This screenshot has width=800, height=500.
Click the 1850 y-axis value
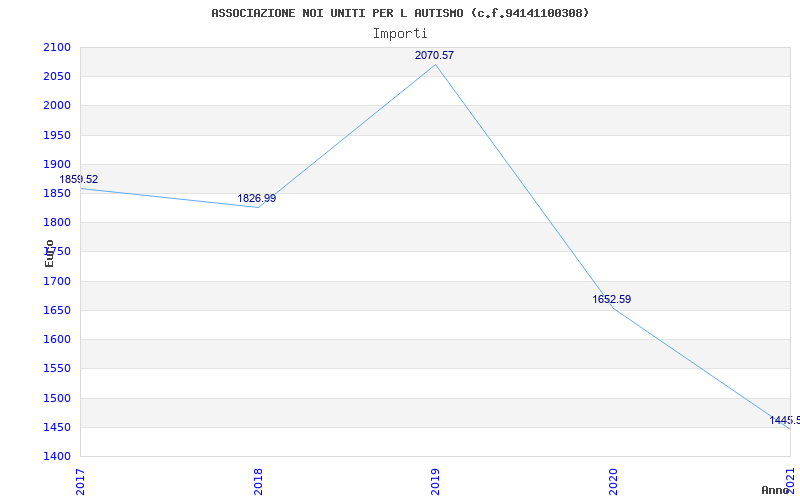click(x=57, y=193)
